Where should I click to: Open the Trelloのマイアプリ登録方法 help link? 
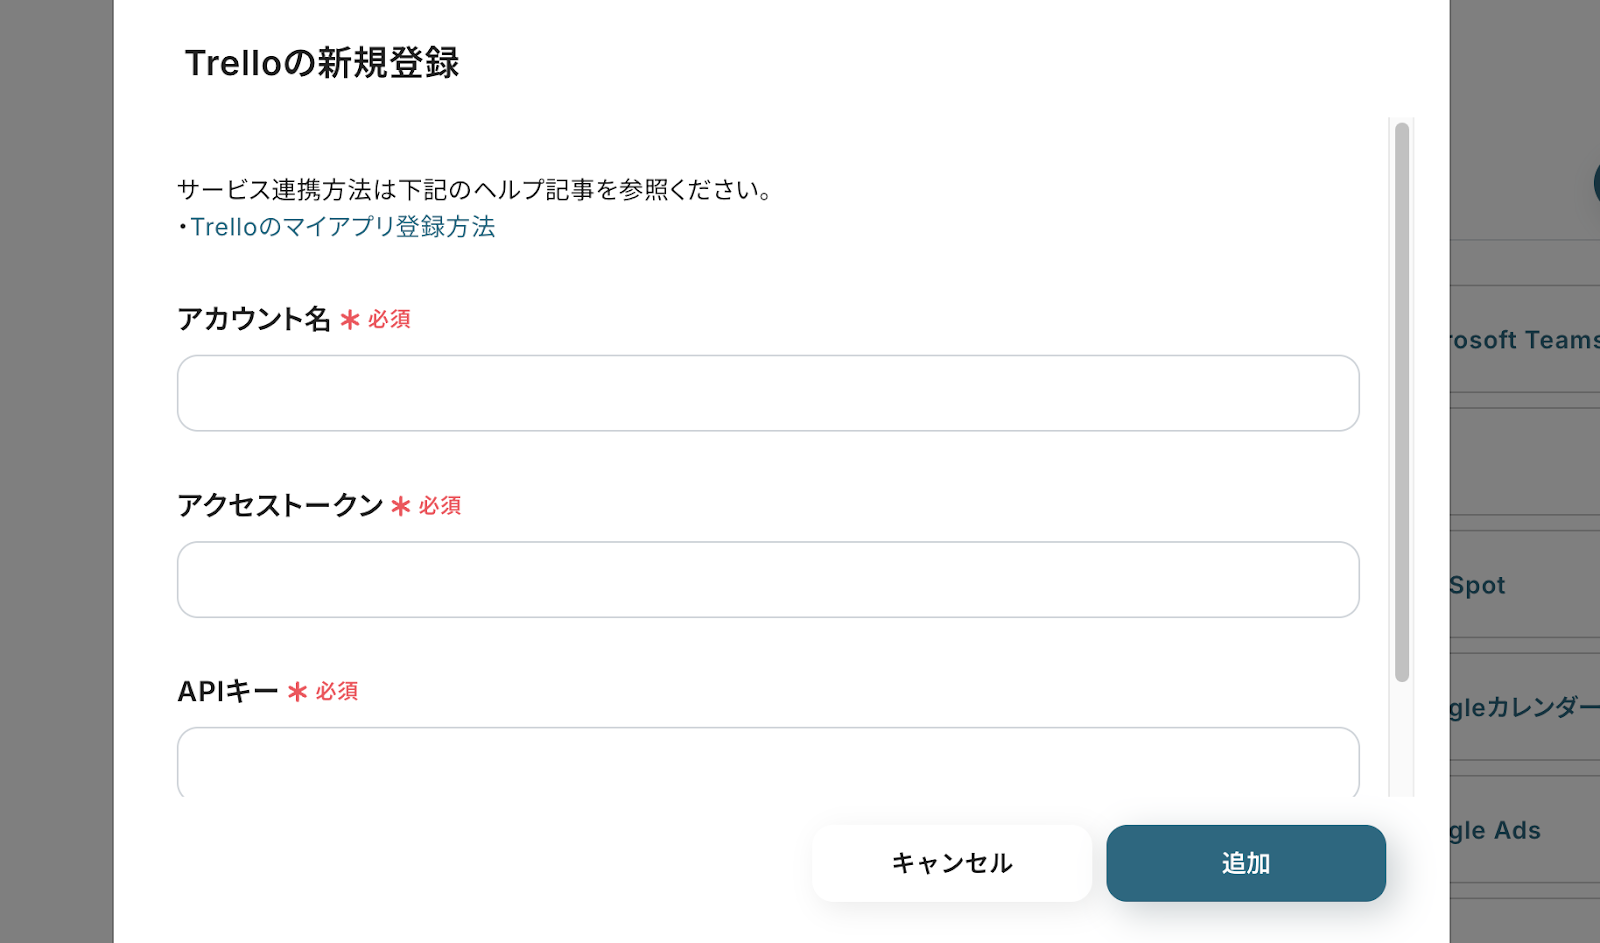tap(342, 227)
